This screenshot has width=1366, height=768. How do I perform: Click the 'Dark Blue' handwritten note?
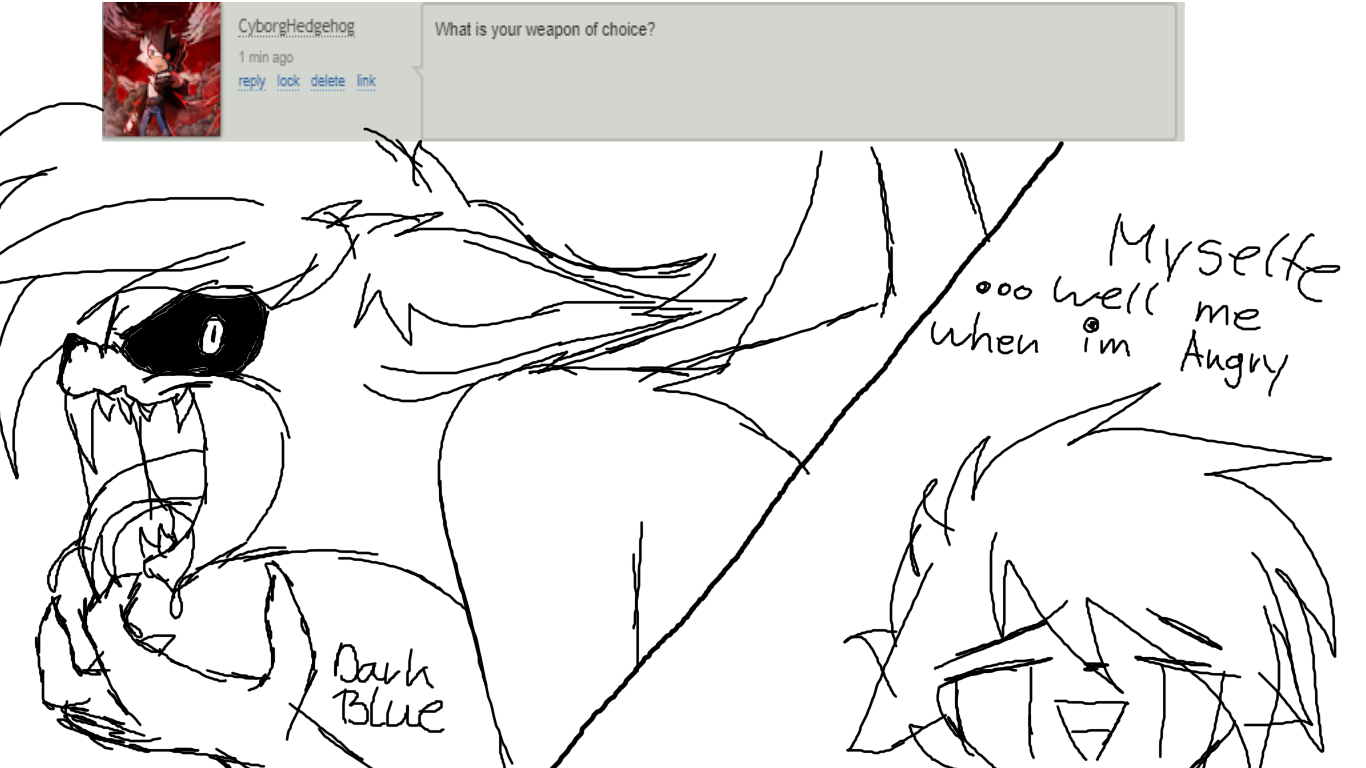click(x=387, y=691)
